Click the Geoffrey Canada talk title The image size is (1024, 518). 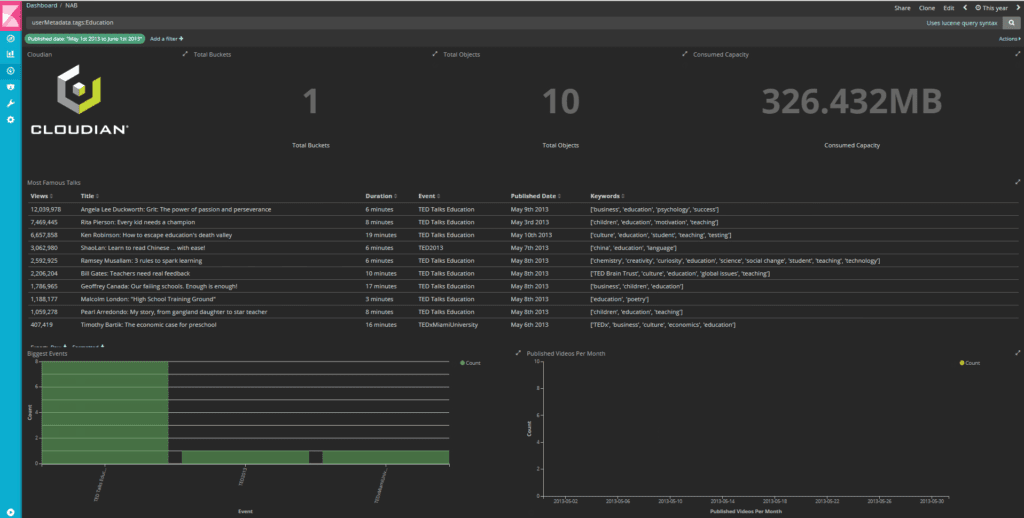(159, 286)
